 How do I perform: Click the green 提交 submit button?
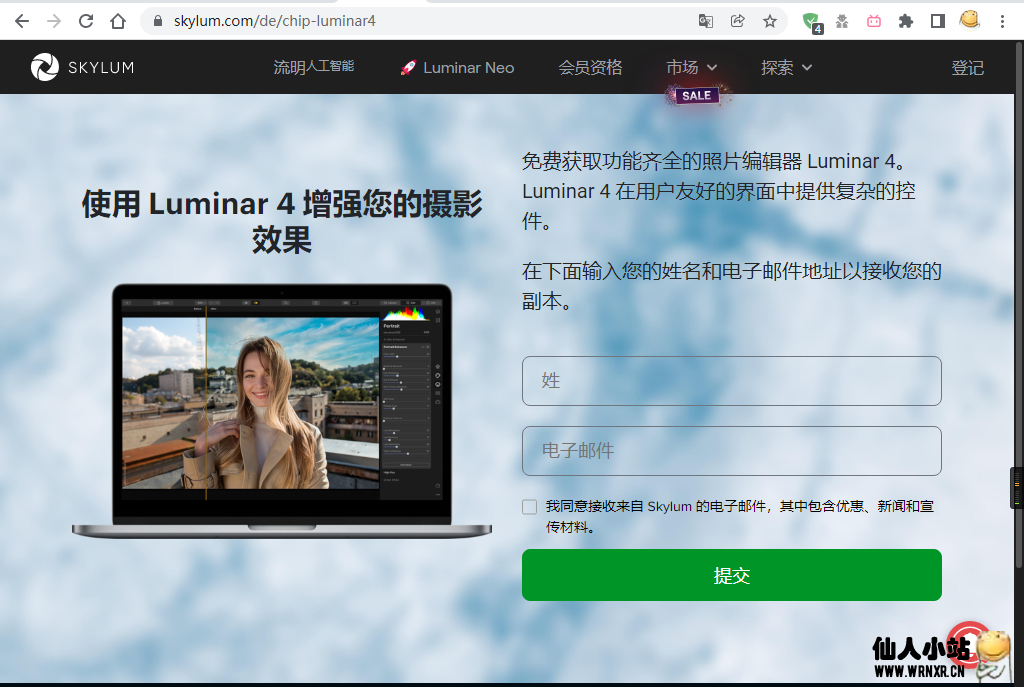(x=731, y=575)
